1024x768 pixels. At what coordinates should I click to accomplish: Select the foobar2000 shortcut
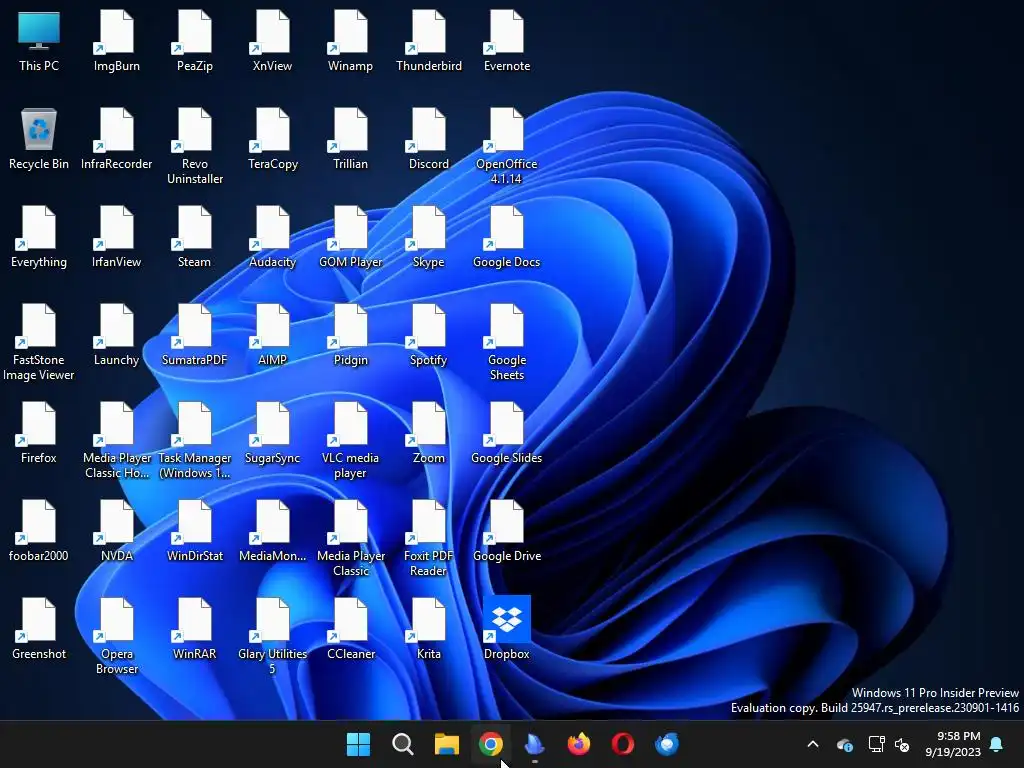[x=39, y=532]
